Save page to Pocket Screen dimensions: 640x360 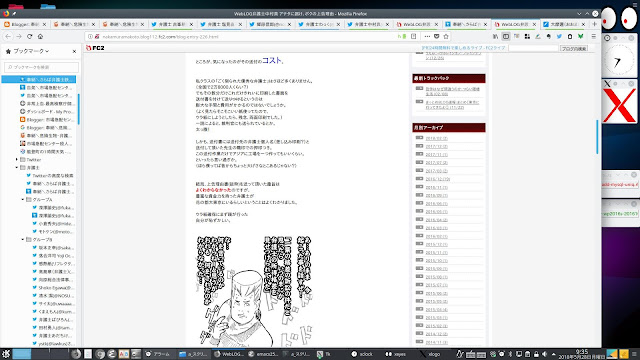(436, 36)
